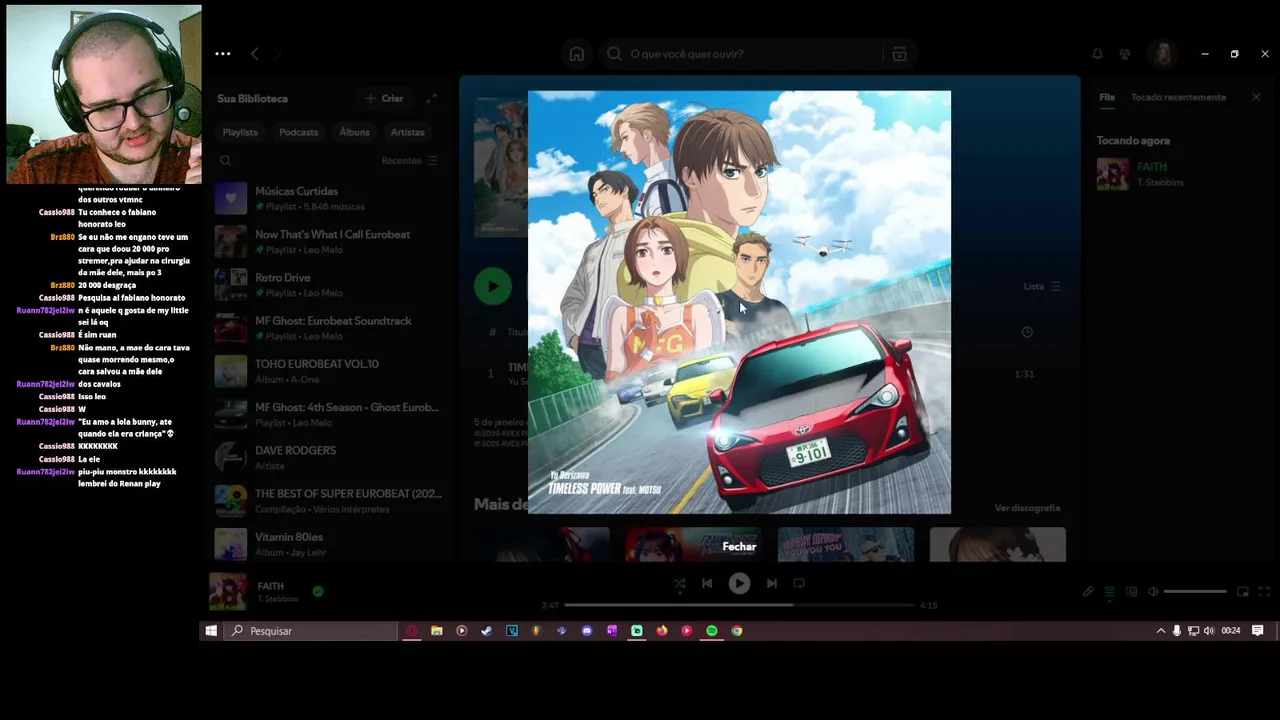This screenshot has height=720, width=1280.
Task: Open the connect to a device icon
Action: [x=1131, y=592]
